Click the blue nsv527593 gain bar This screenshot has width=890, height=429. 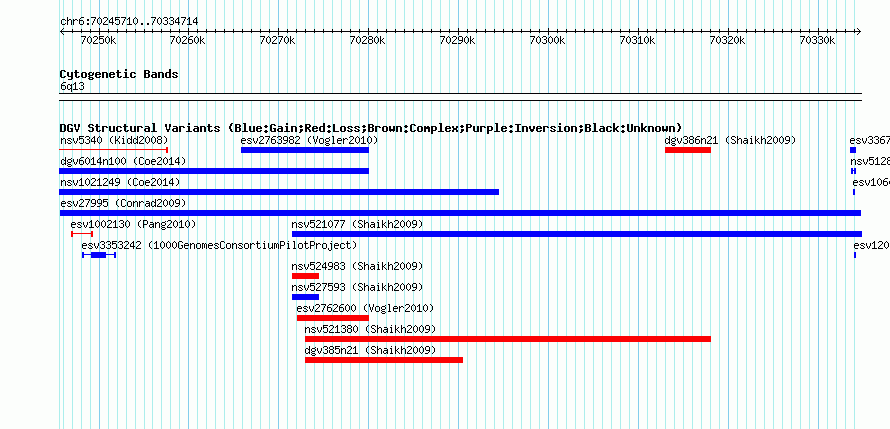[305, 297]
